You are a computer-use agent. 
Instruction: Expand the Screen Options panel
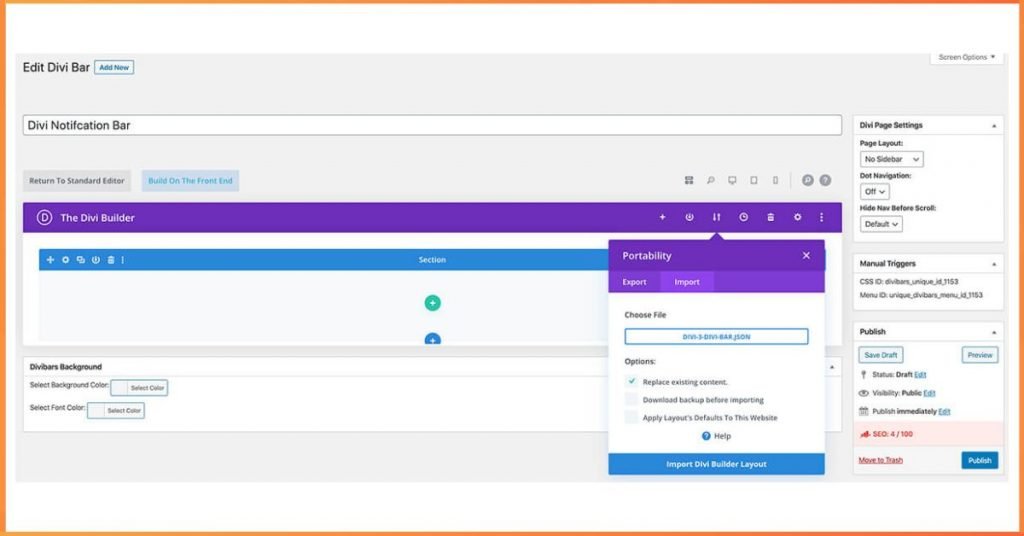967,57
